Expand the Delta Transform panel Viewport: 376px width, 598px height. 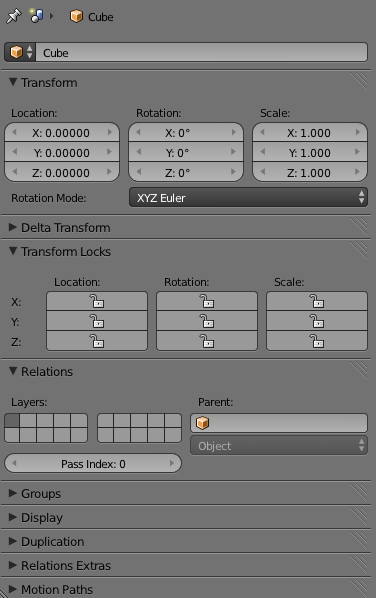coord(13,227)
